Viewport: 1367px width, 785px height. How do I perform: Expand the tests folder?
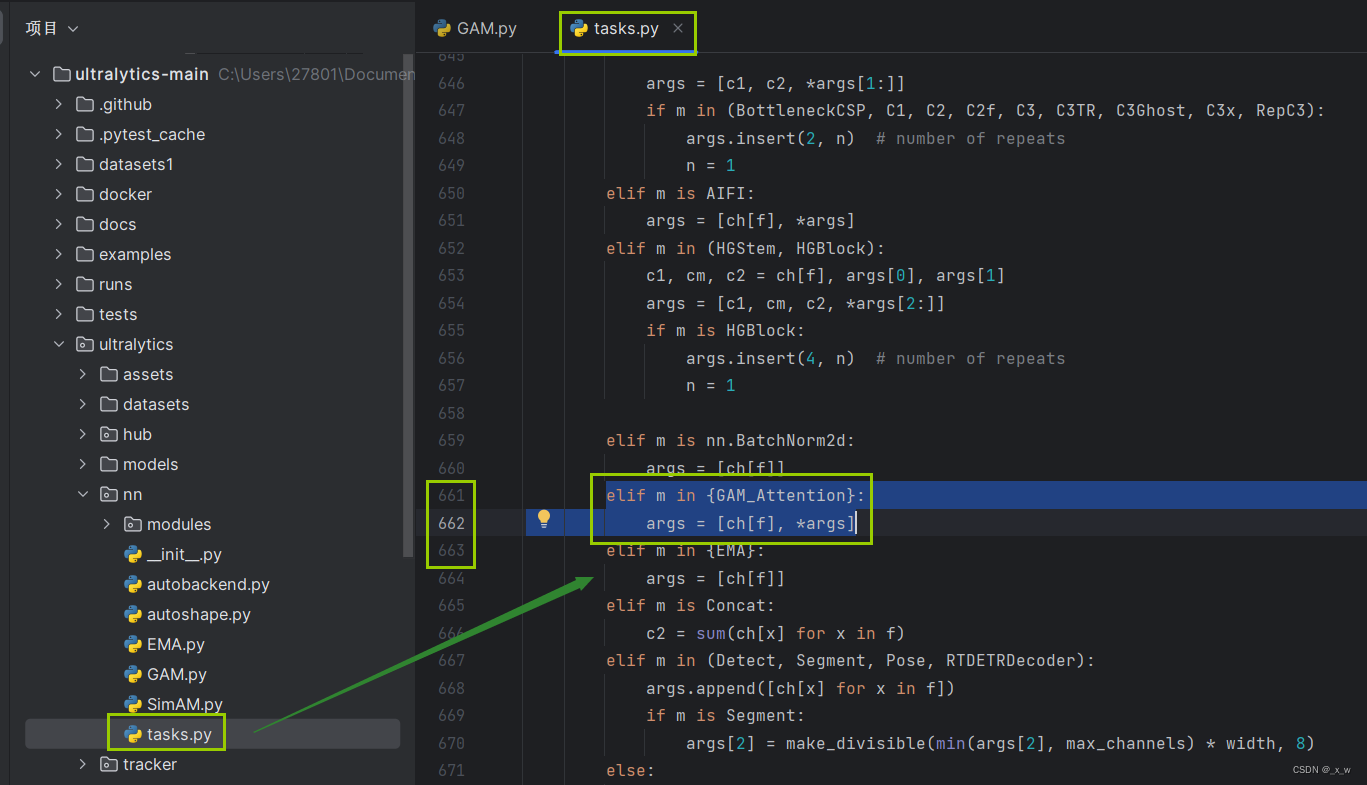coord(59,314)
